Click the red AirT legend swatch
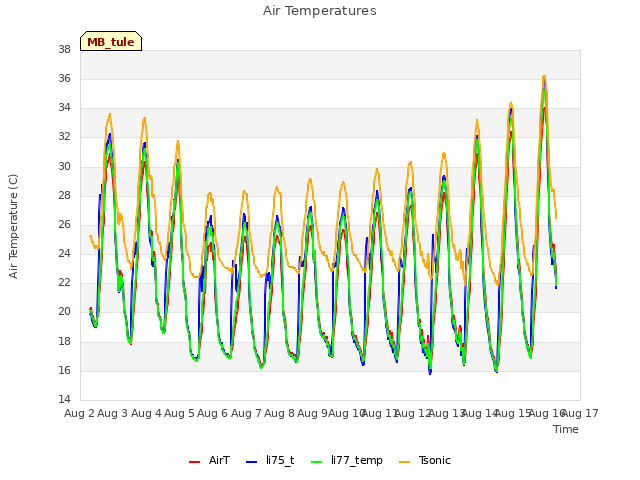The height and width of the screenshot is (480, 640). 194,462
